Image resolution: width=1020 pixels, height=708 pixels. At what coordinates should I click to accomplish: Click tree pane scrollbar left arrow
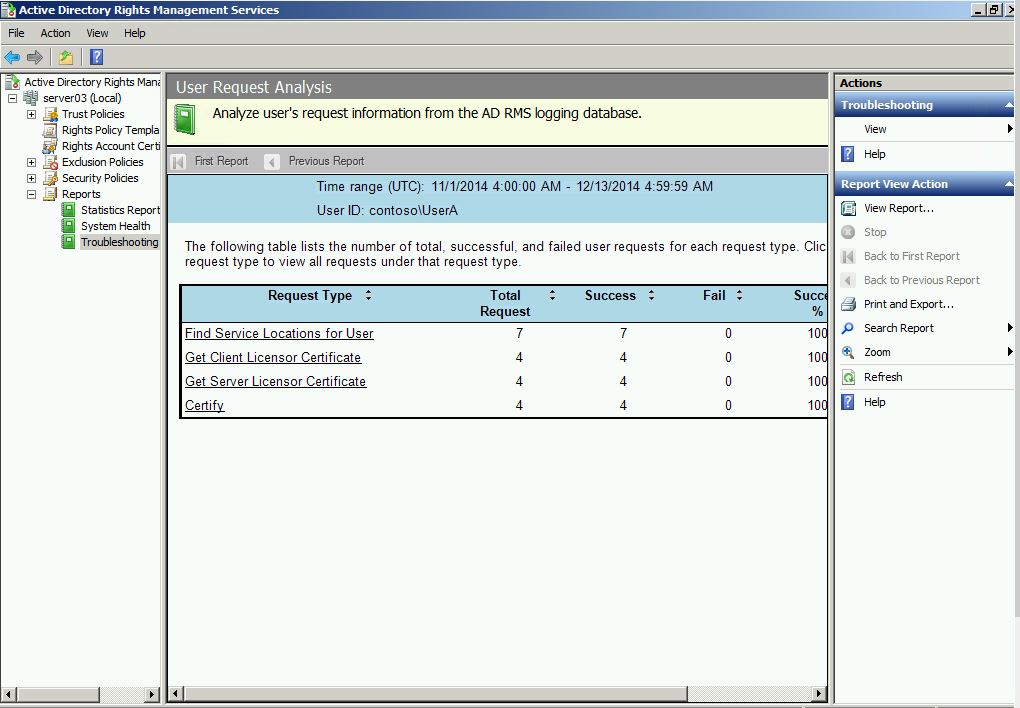pos(8,694)
